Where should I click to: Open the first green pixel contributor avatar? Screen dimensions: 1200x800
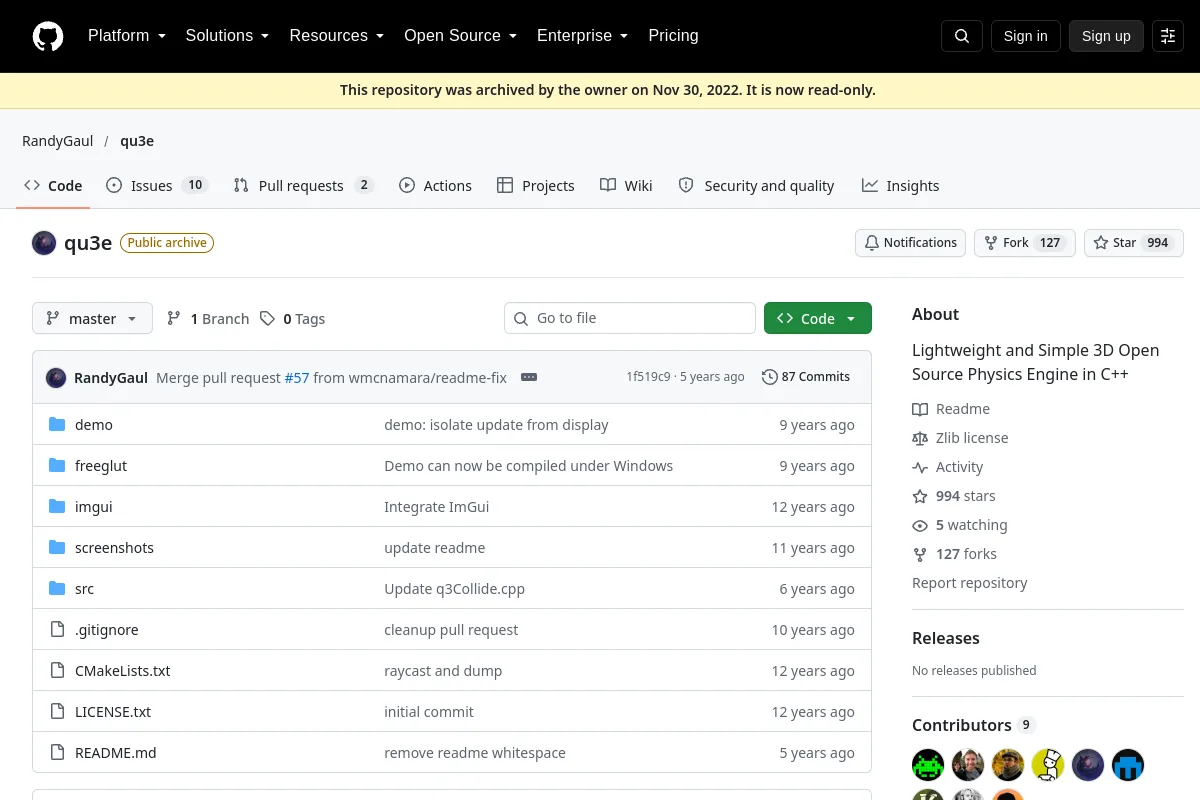pyautogui.click(x=928, y=765)
